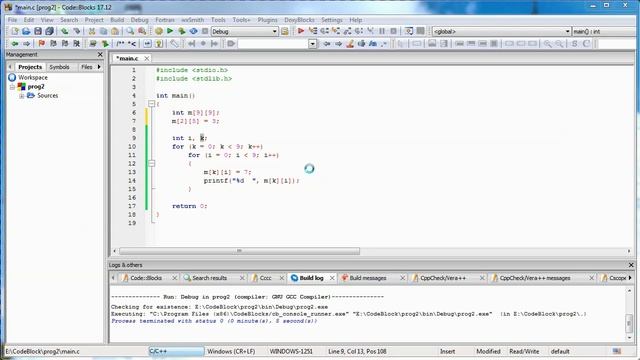Image resolution: width=640 pixels, height=360 pixels.
Task: Create a new file from toolbar
Action: pyautogui.click(x=15, y=31)
